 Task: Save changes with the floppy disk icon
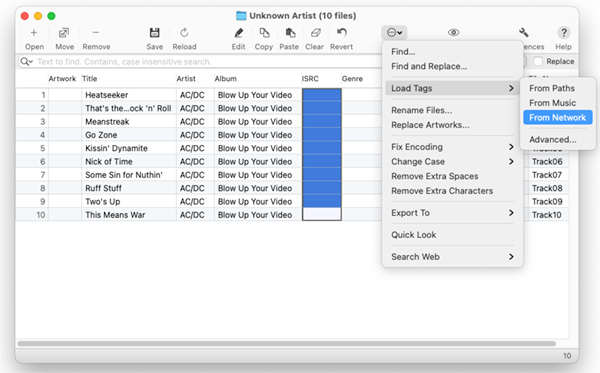pyautogui.click(x=154, y=33)
